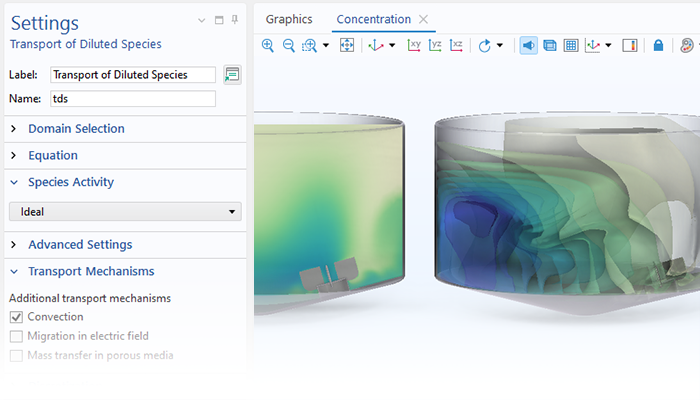Close the Concentration tab
This screenshot has height=400, width=700.
[423, 19]
